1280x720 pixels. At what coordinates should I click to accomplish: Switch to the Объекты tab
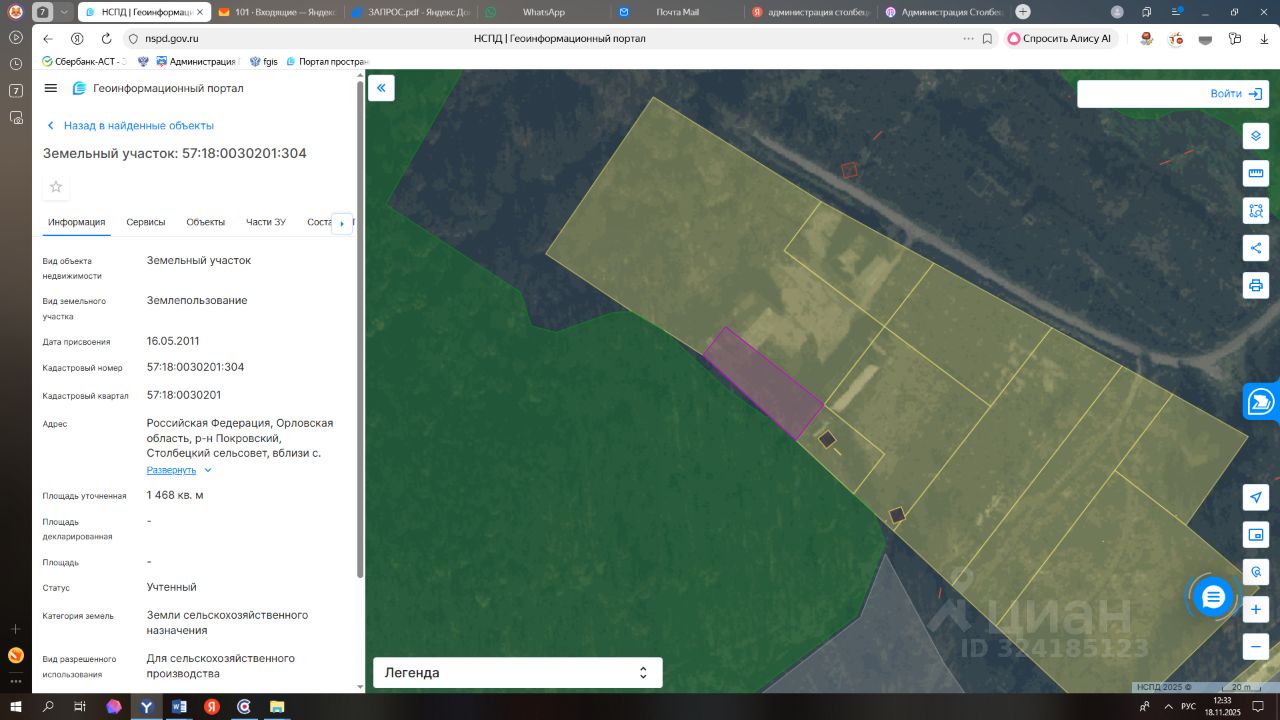206,222
